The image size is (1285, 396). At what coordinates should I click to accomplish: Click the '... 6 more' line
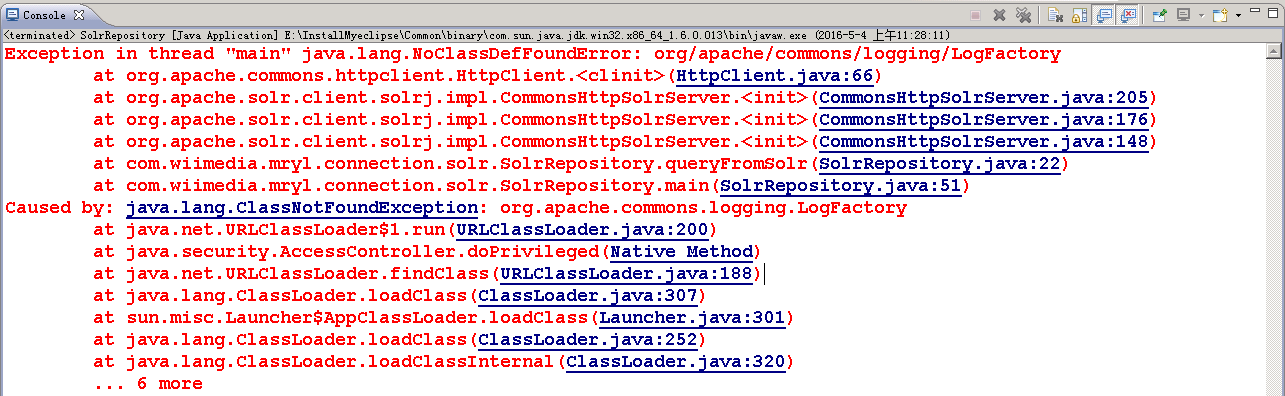pos(148,384)
